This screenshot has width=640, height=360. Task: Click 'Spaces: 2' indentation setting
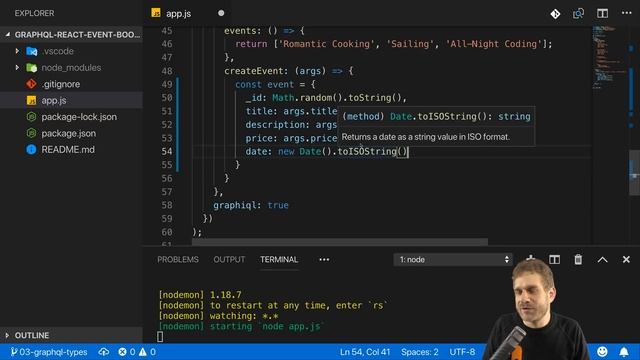pos(420,352)
